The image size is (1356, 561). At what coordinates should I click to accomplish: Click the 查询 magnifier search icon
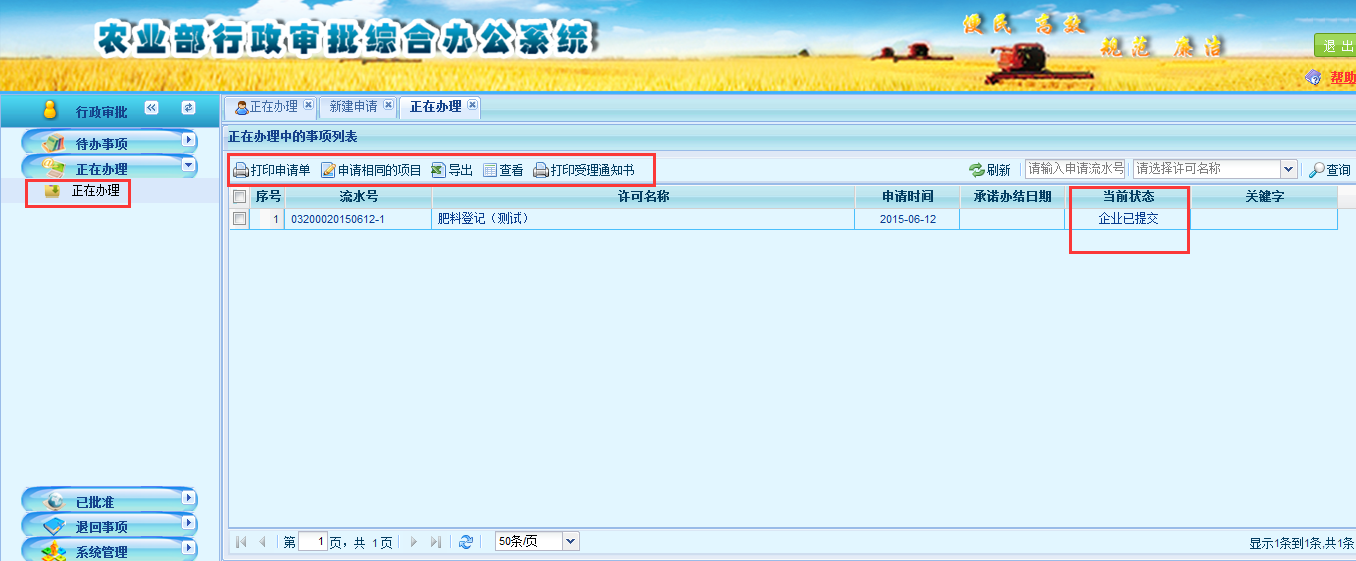tap(1317, 170)
